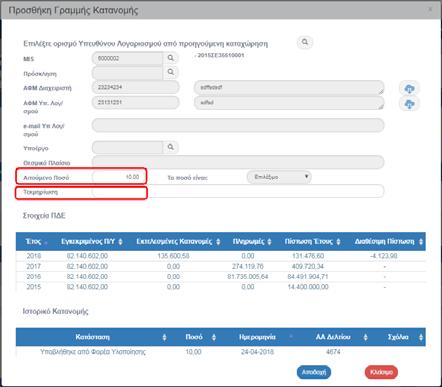Click the Υποέργο search magnifier icon
442x387 pixels.
[x=170, y=147]
